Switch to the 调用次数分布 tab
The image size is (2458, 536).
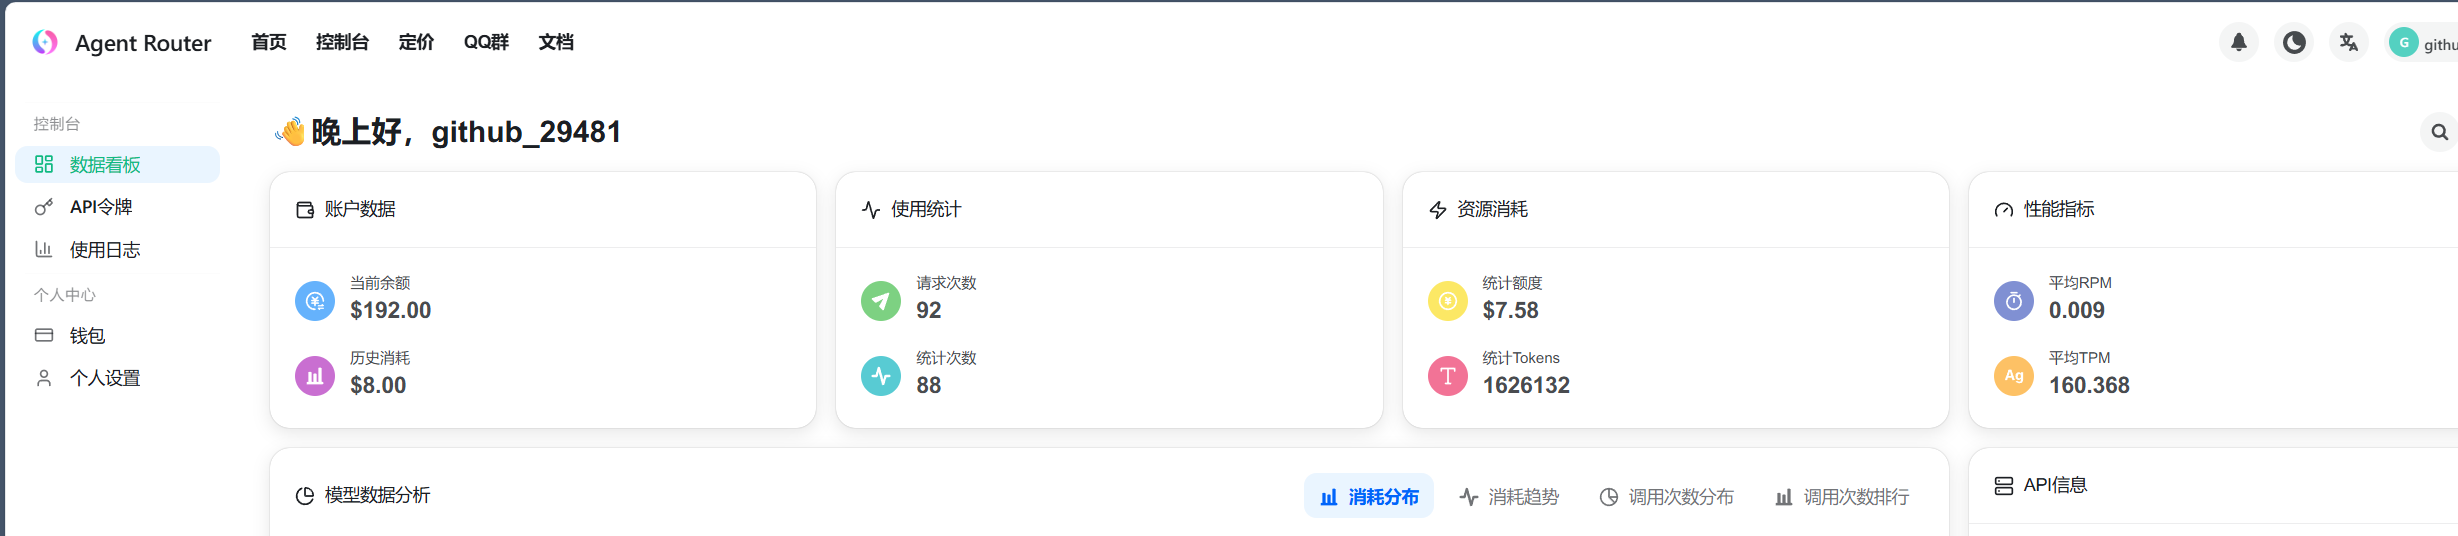pos(1667,497)
